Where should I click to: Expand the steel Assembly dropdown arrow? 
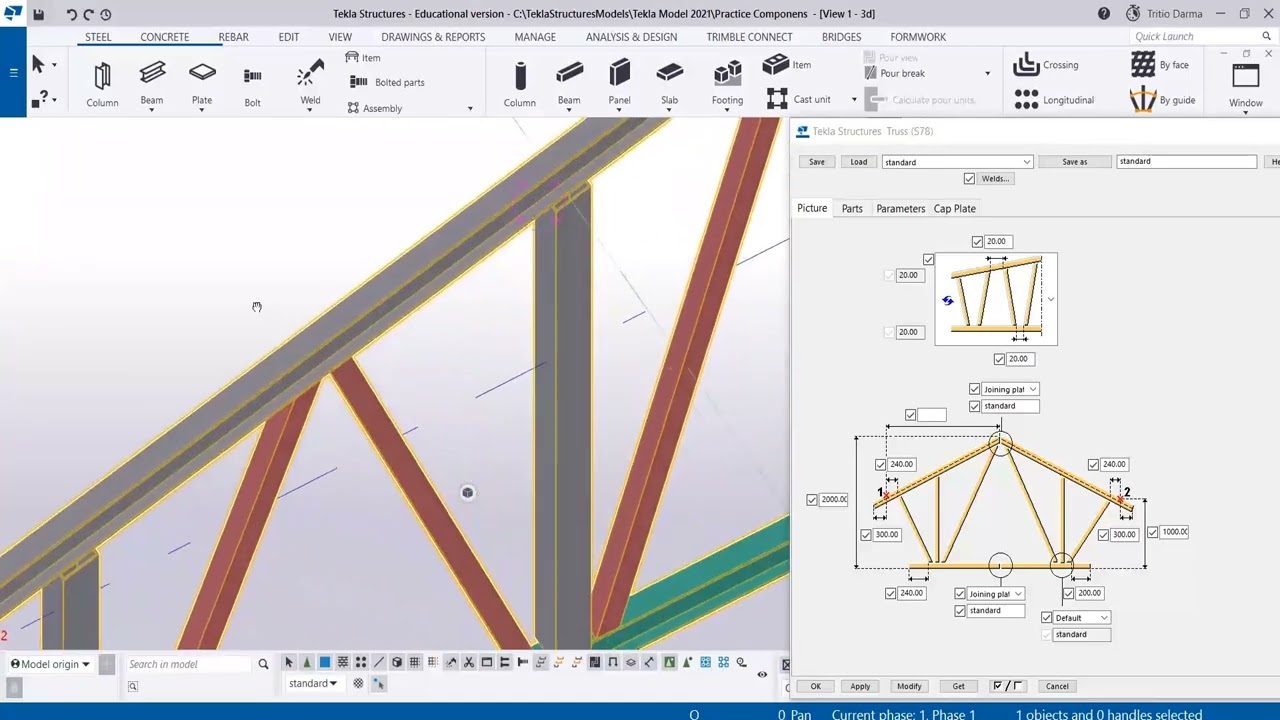tap(470, 109)
